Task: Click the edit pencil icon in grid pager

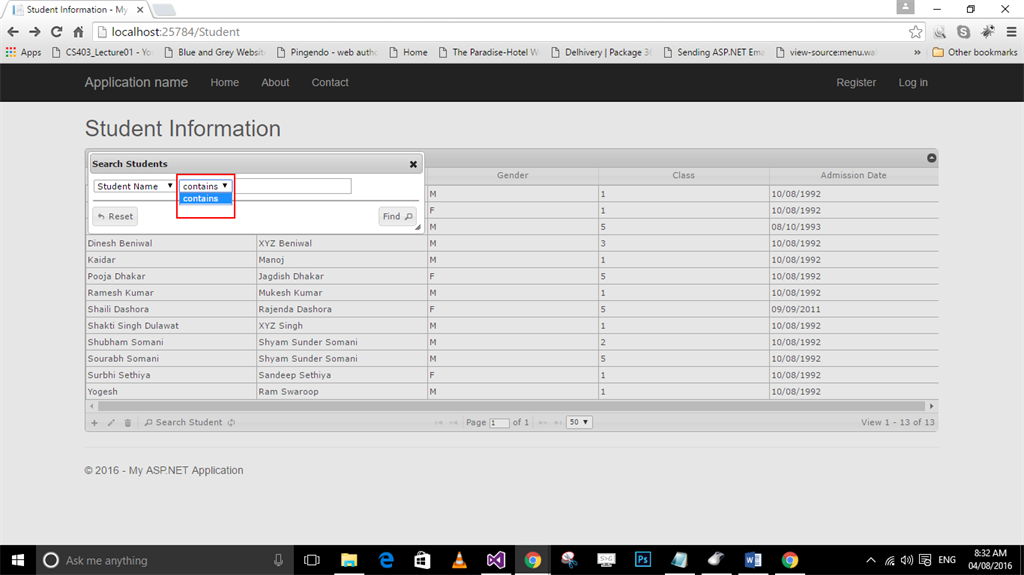Action: pyautogui.click(x=111, y=423)
